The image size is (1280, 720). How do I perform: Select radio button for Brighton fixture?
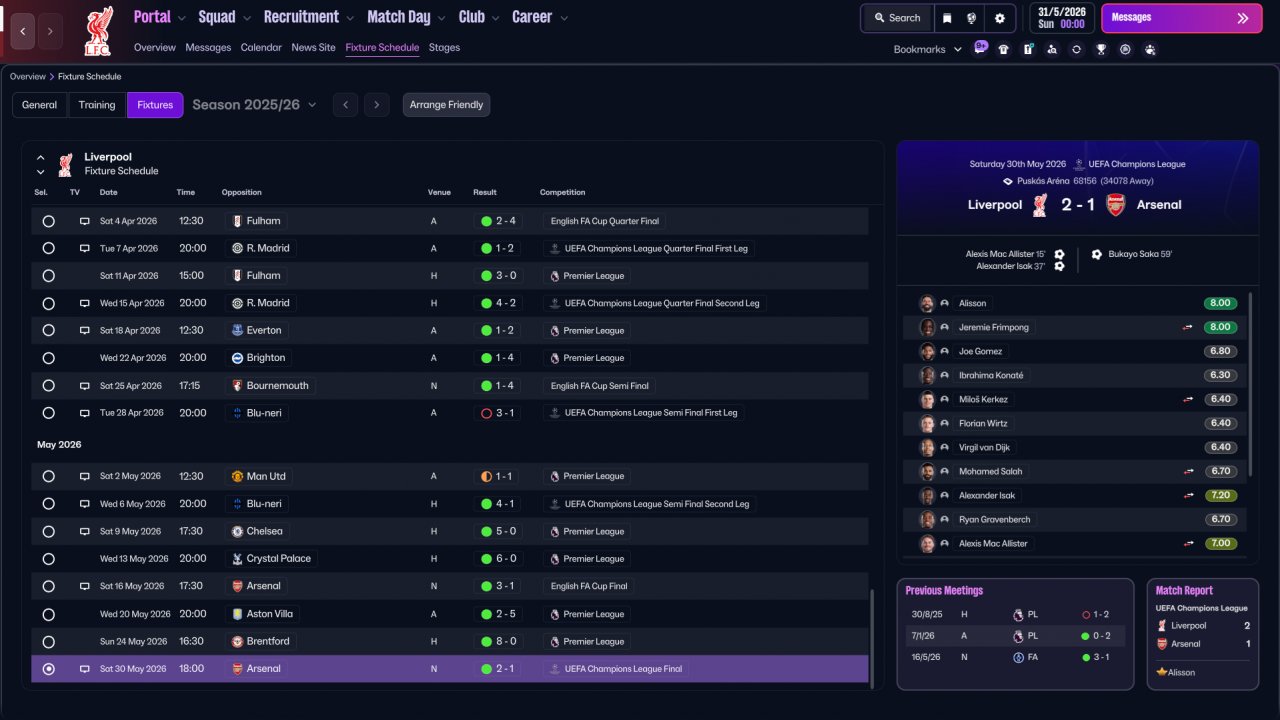pos(48,358)
